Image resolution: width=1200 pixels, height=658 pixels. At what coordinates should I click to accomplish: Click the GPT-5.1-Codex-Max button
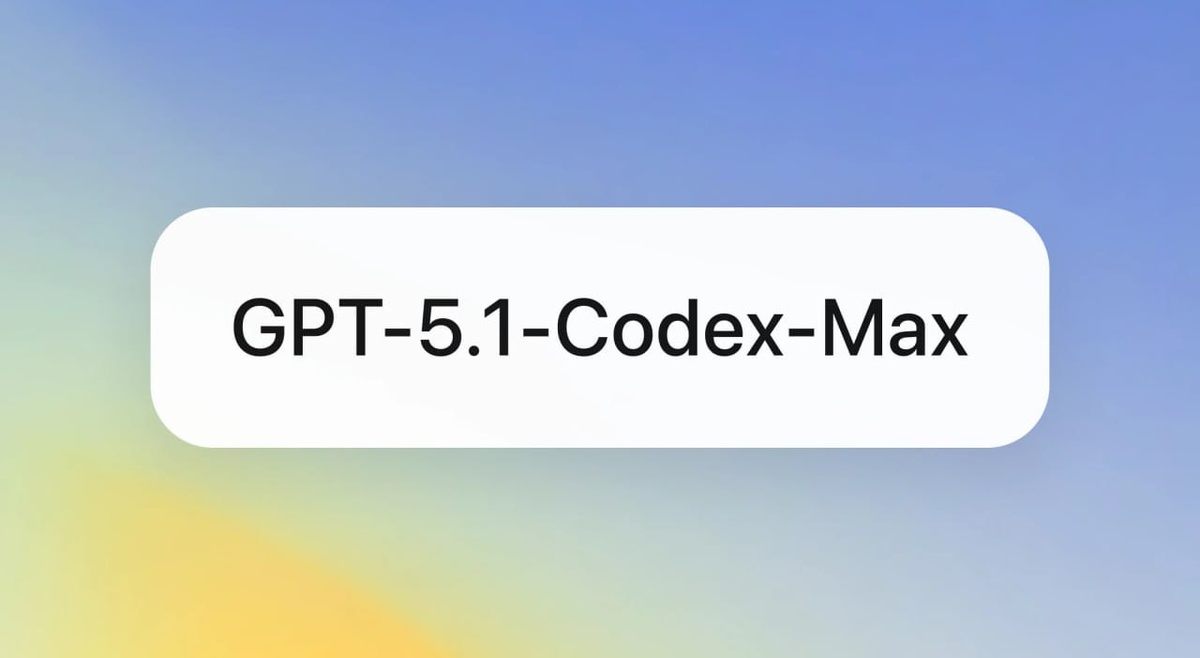pyautogui.click(x=600, y=327)
